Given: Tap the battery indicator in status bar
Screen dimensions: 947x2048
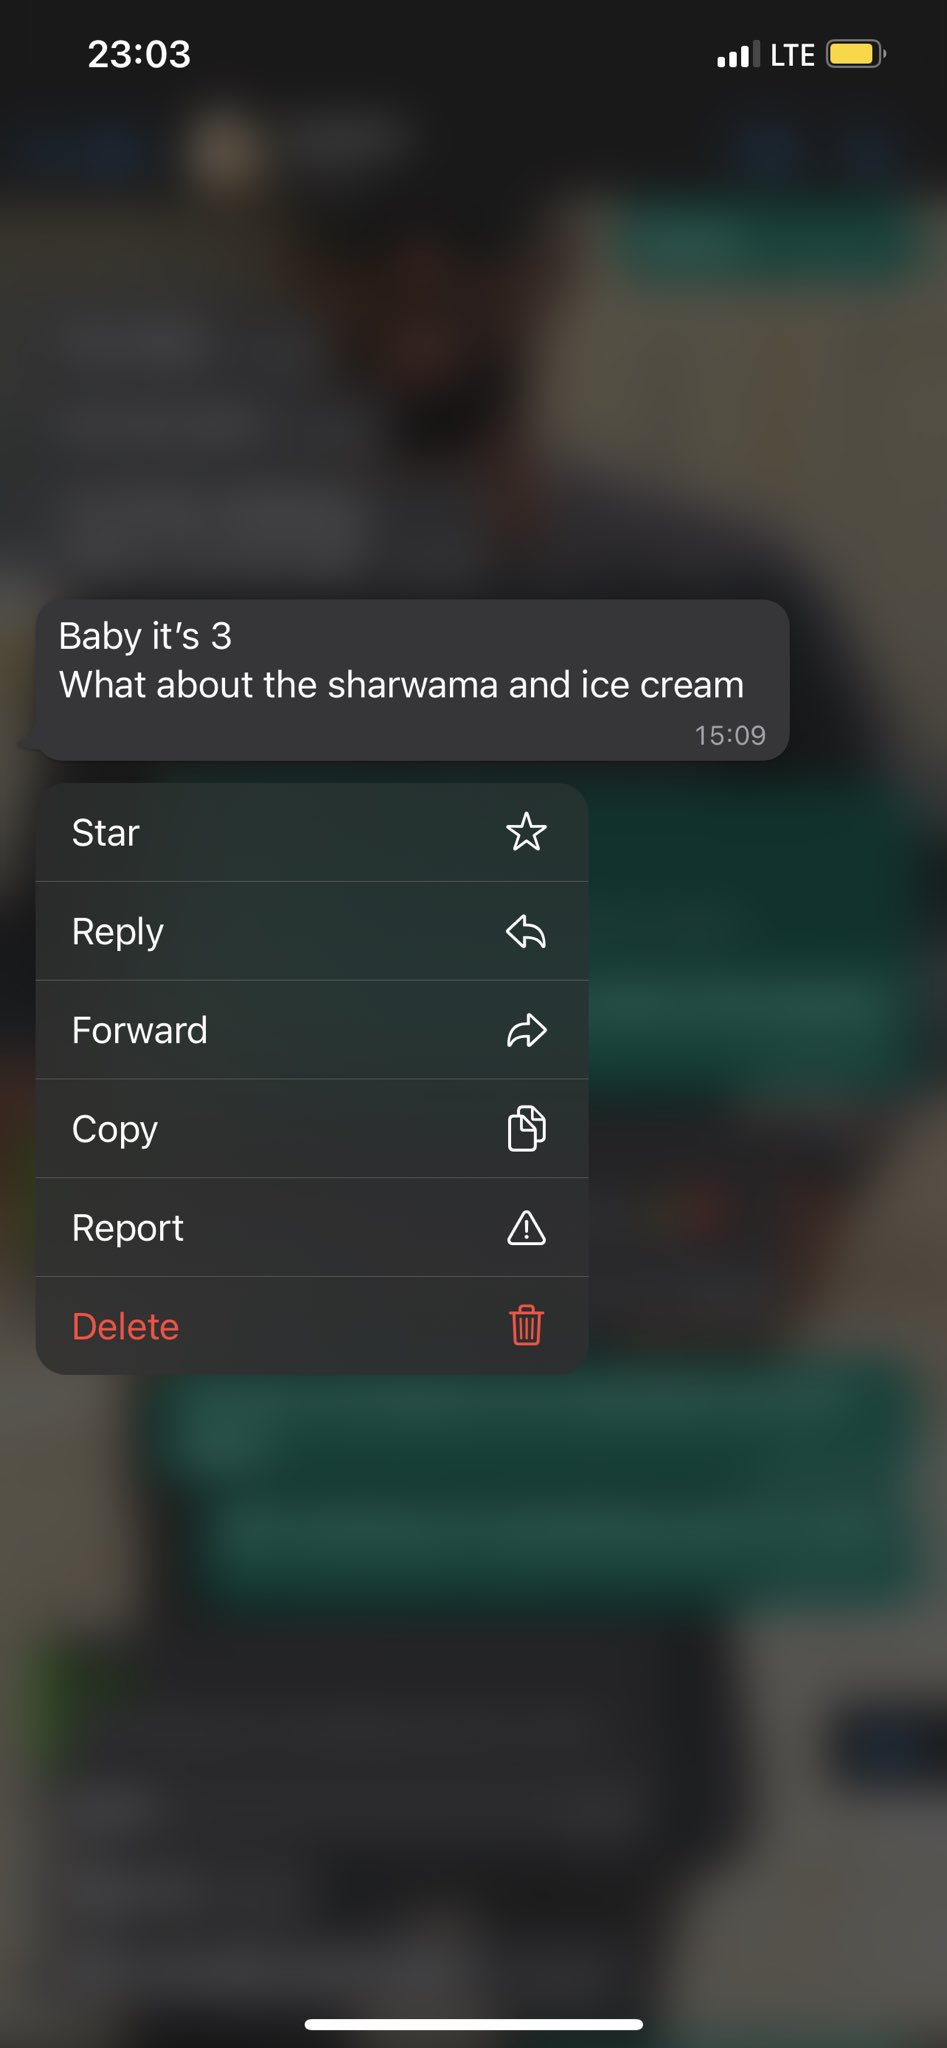Looking at the screenshot, I should [x=856, y=54].
